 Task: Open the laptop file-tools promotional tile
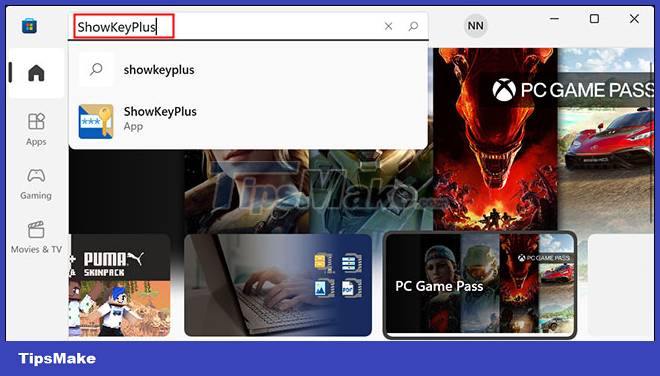278,285
